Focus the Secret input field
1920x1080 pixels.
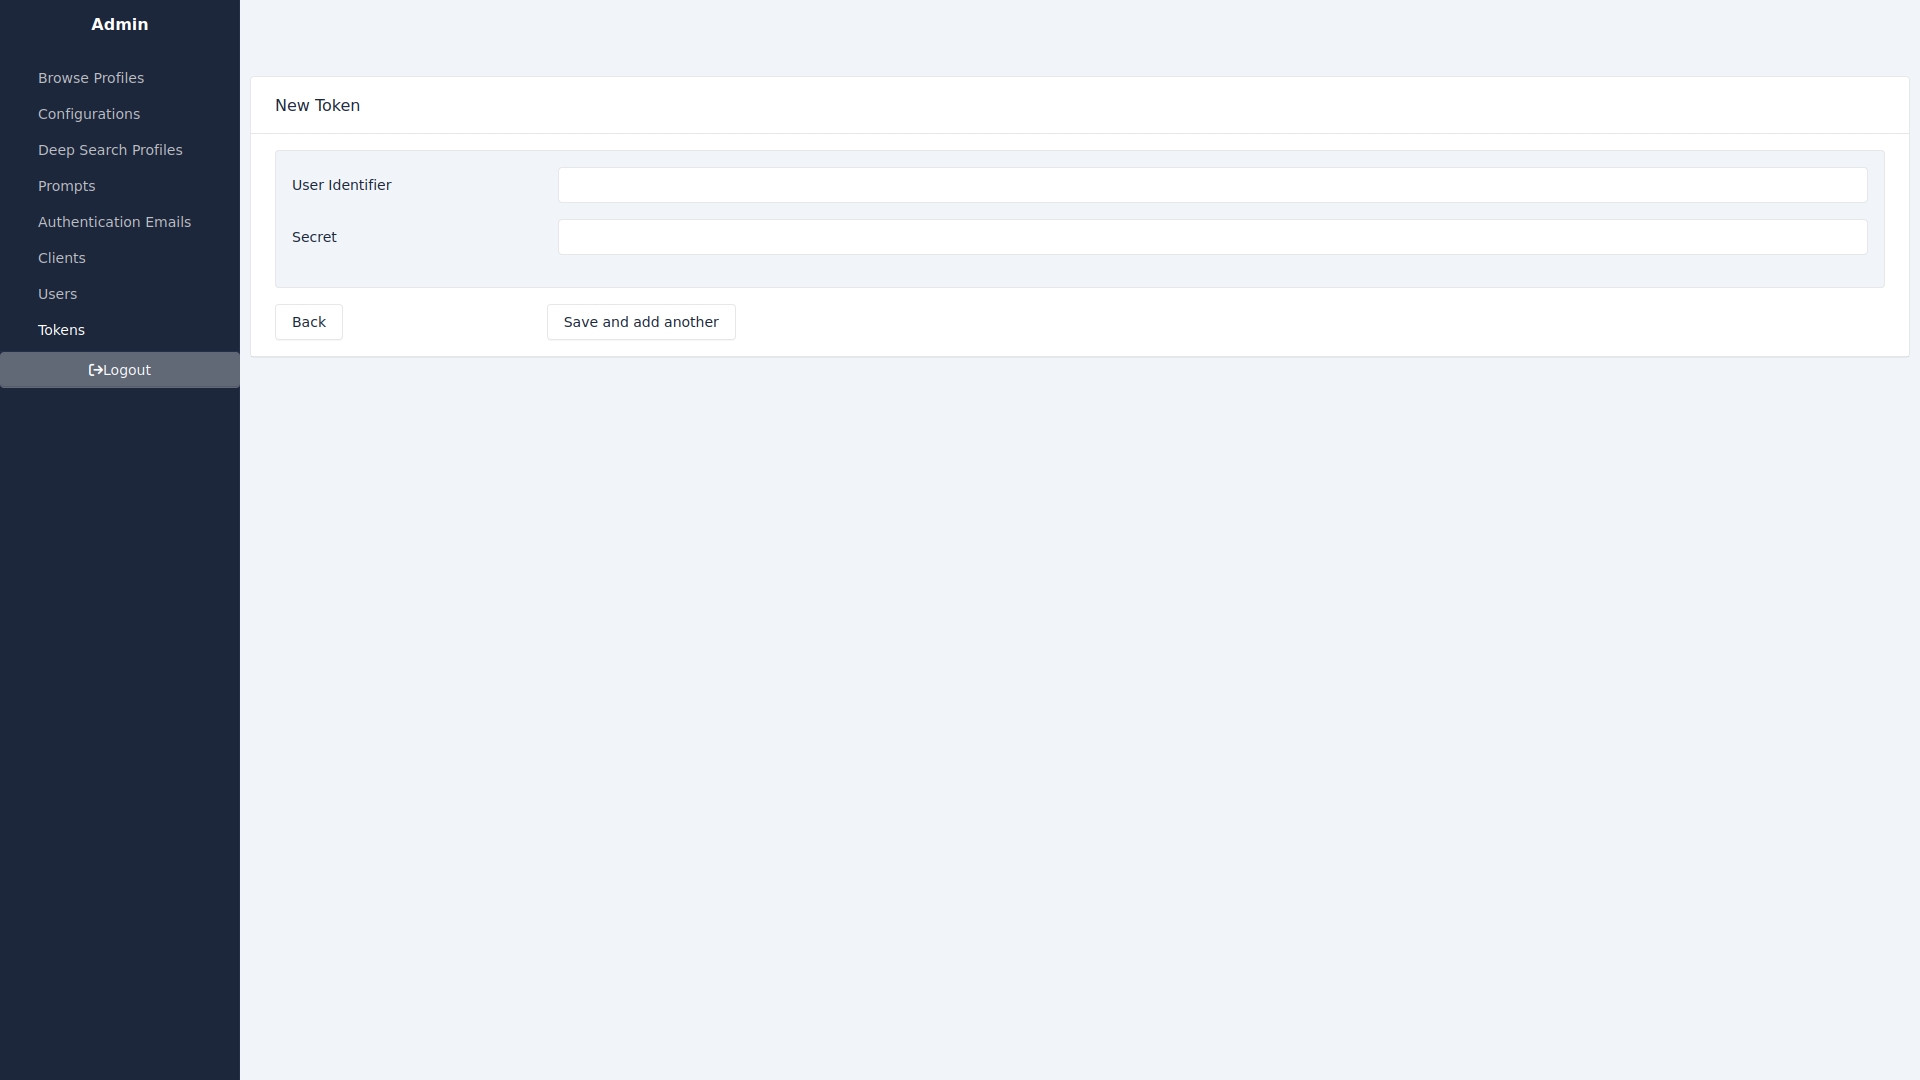pyautogui.click(x=1212, y=237)
